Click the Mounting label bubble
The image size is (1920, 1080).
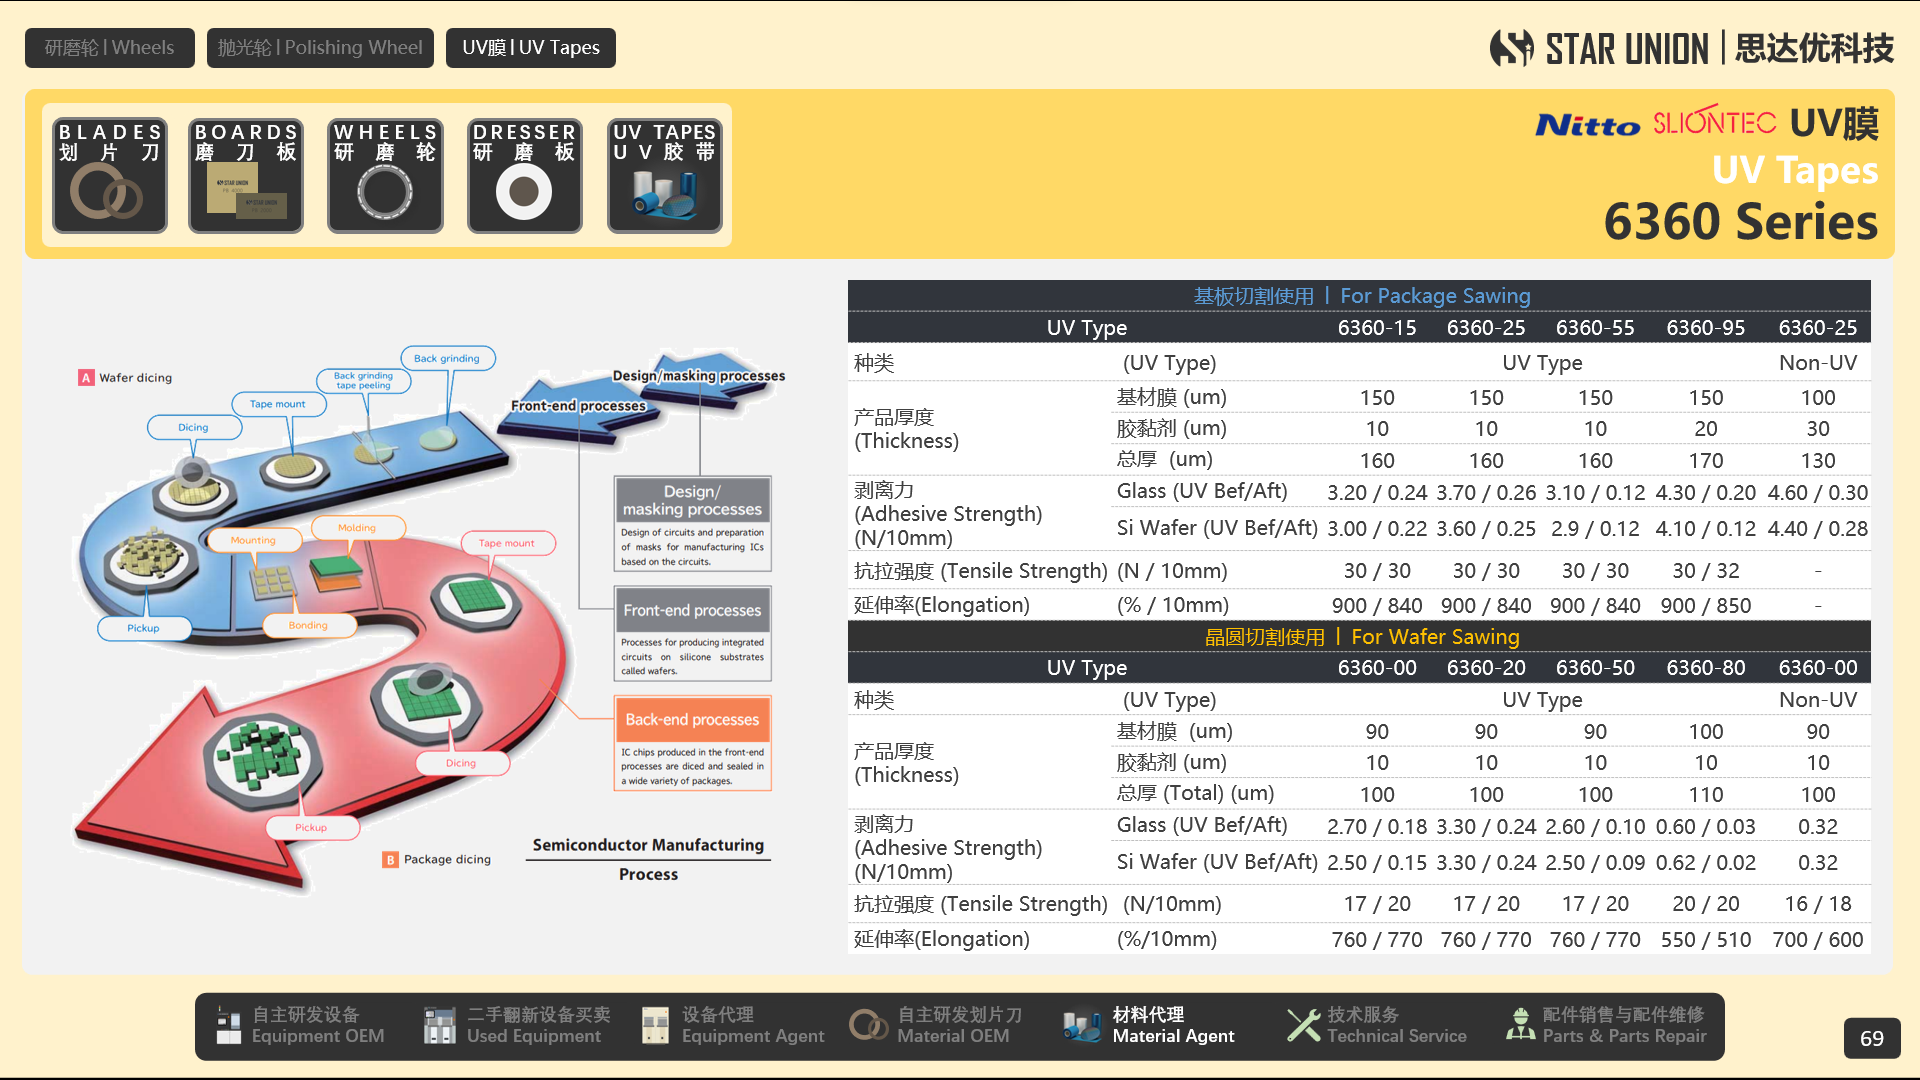253,540
